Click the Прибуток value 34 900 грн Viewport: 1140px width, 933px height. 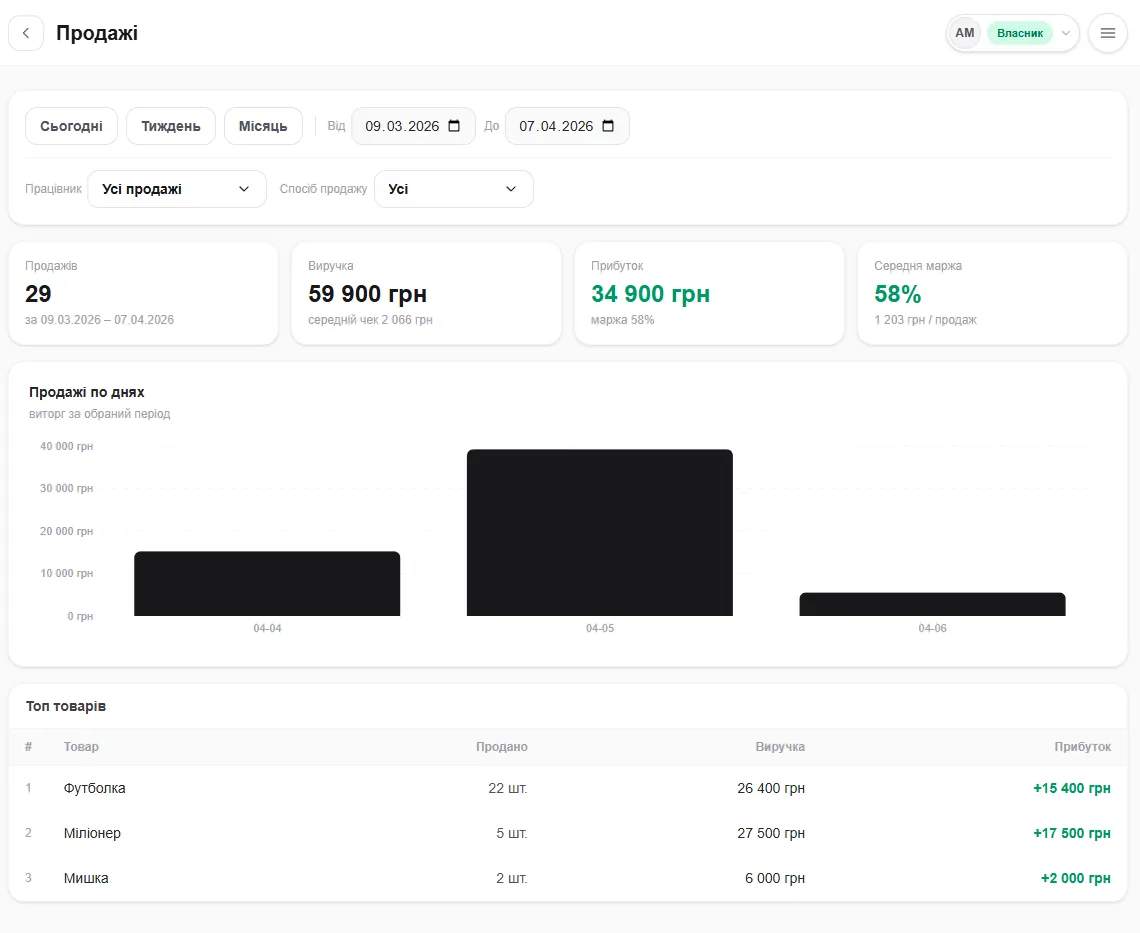[651, 294]
